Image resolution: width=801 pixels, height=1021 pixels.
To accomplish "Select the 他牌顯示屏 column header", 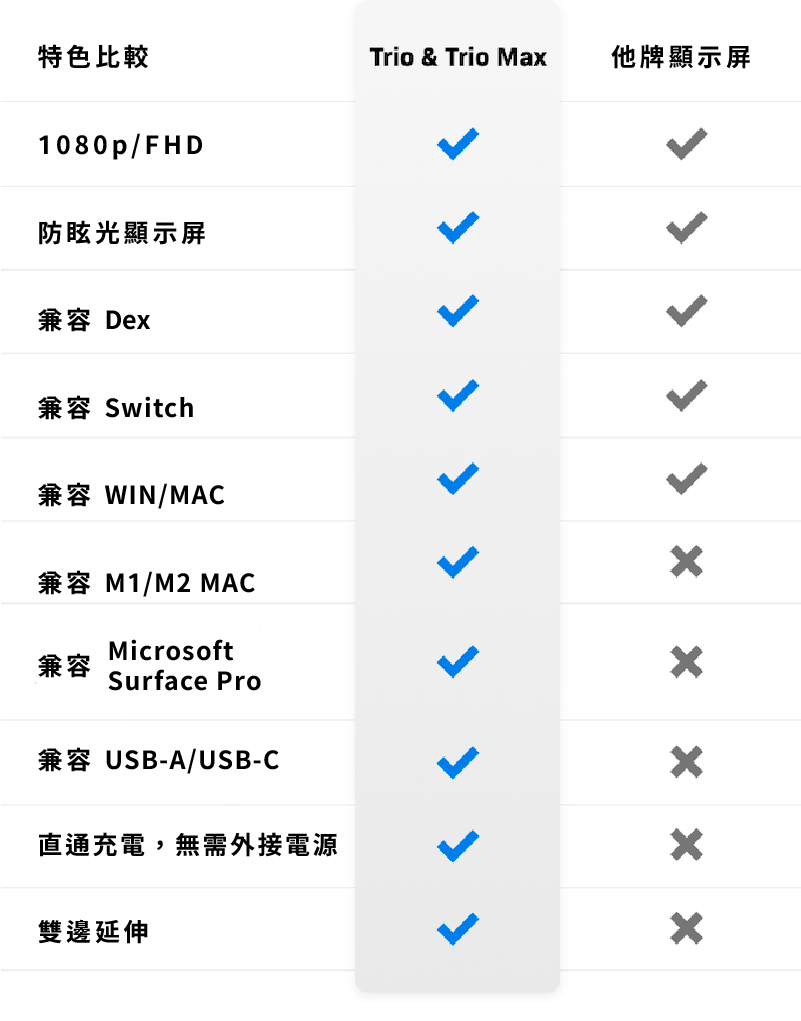I will (681, 57).
